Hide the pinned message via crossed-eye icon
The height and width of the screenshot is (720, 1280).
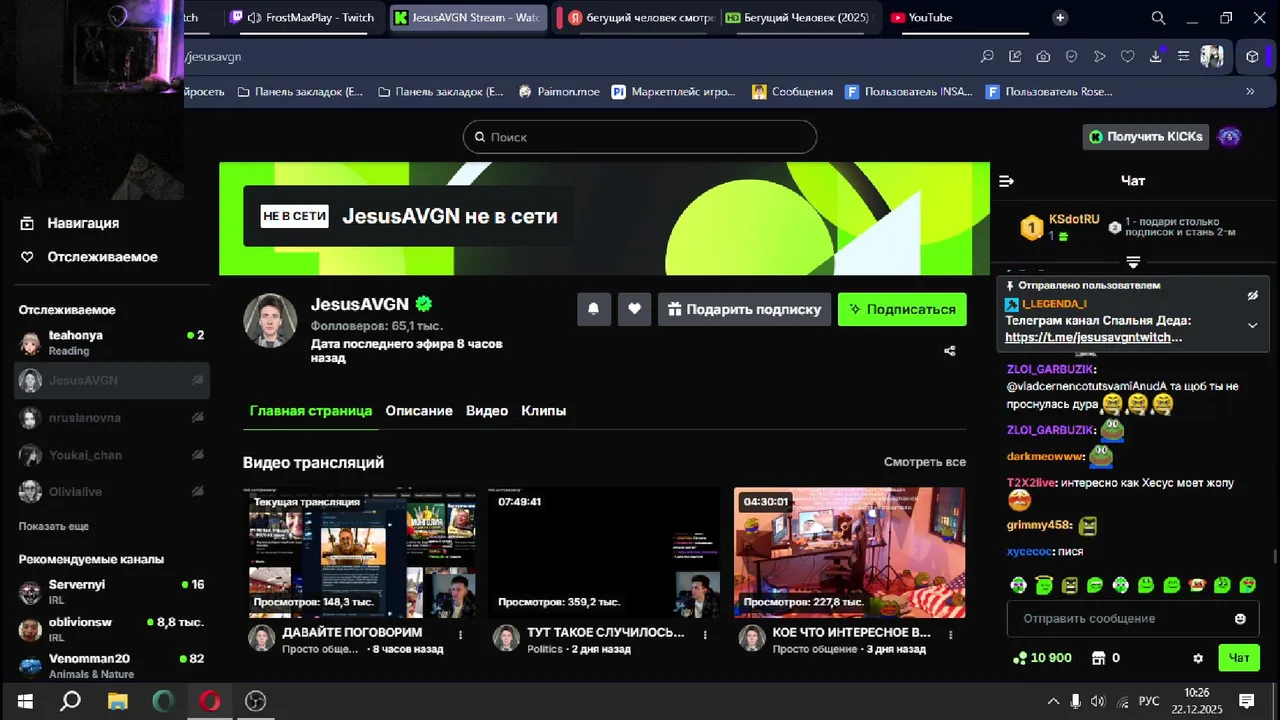(1252, 296)
